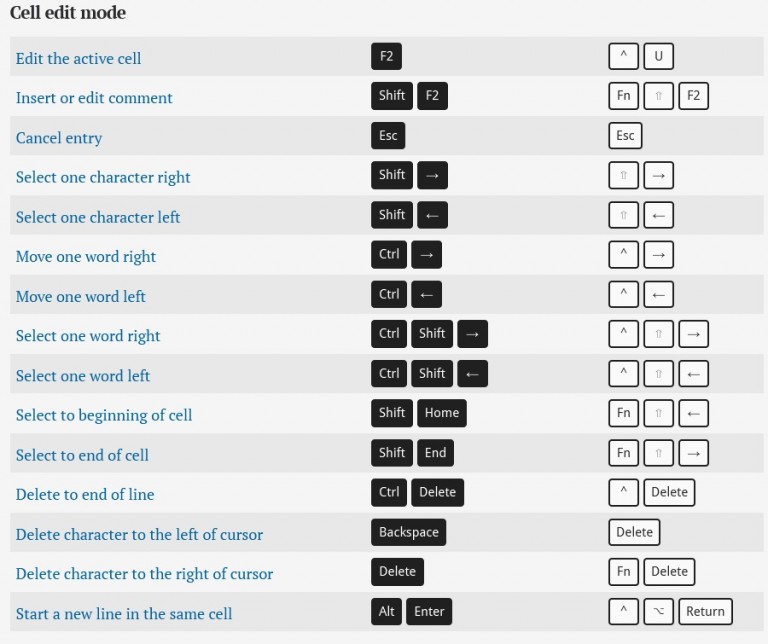Click the "Insert or edit comment" link
This screenshot has width=768, height=644.
[94, 98]
